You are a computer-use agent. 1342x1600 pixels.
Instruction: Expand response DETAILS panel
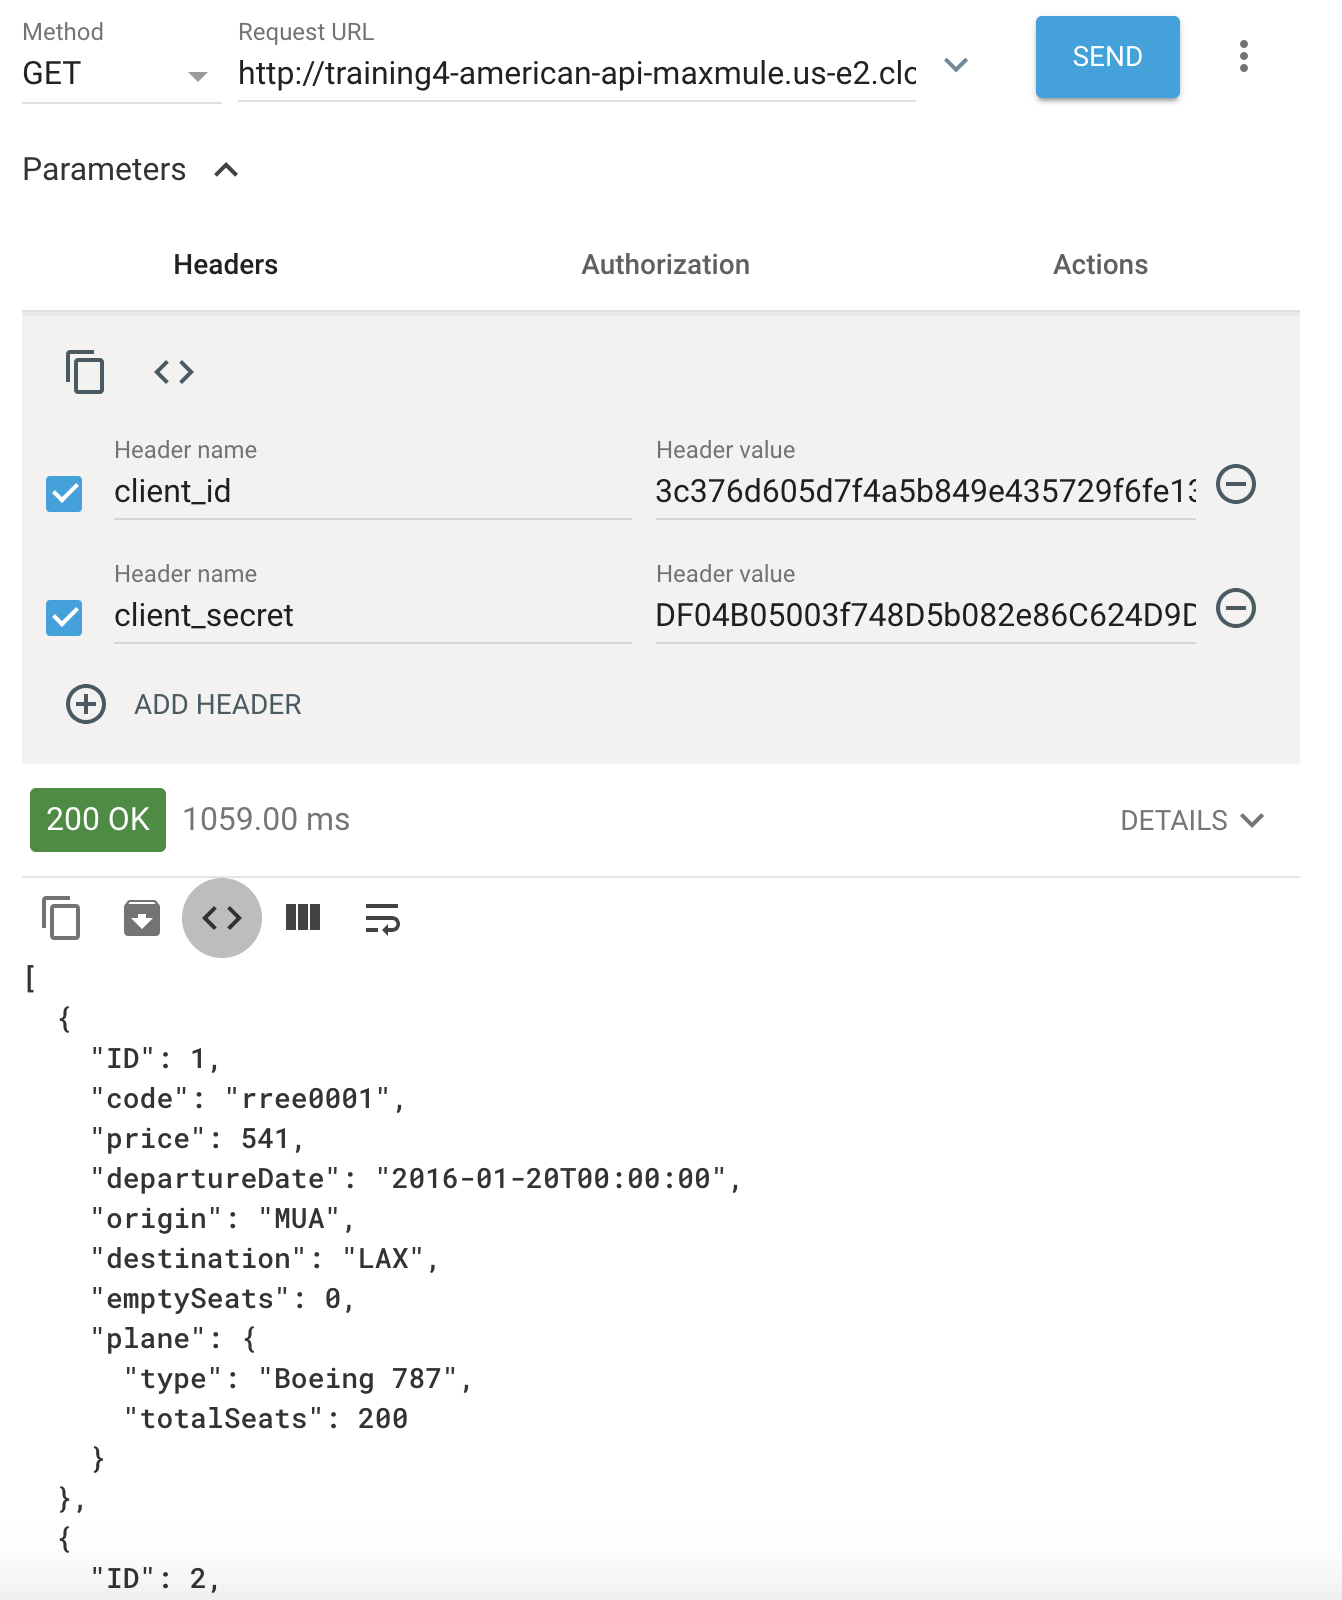[1193, 820]
